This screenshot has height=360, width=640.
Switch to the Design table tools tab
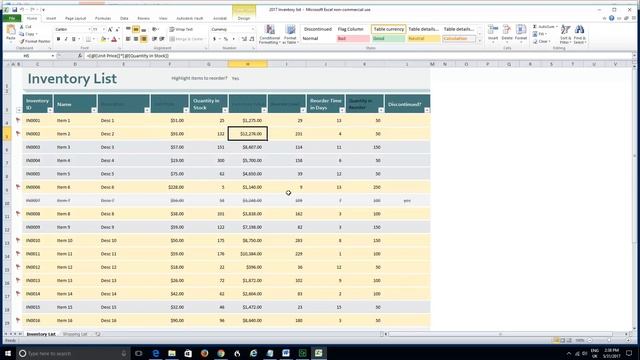pyautogui.click(x=244, y=18)
